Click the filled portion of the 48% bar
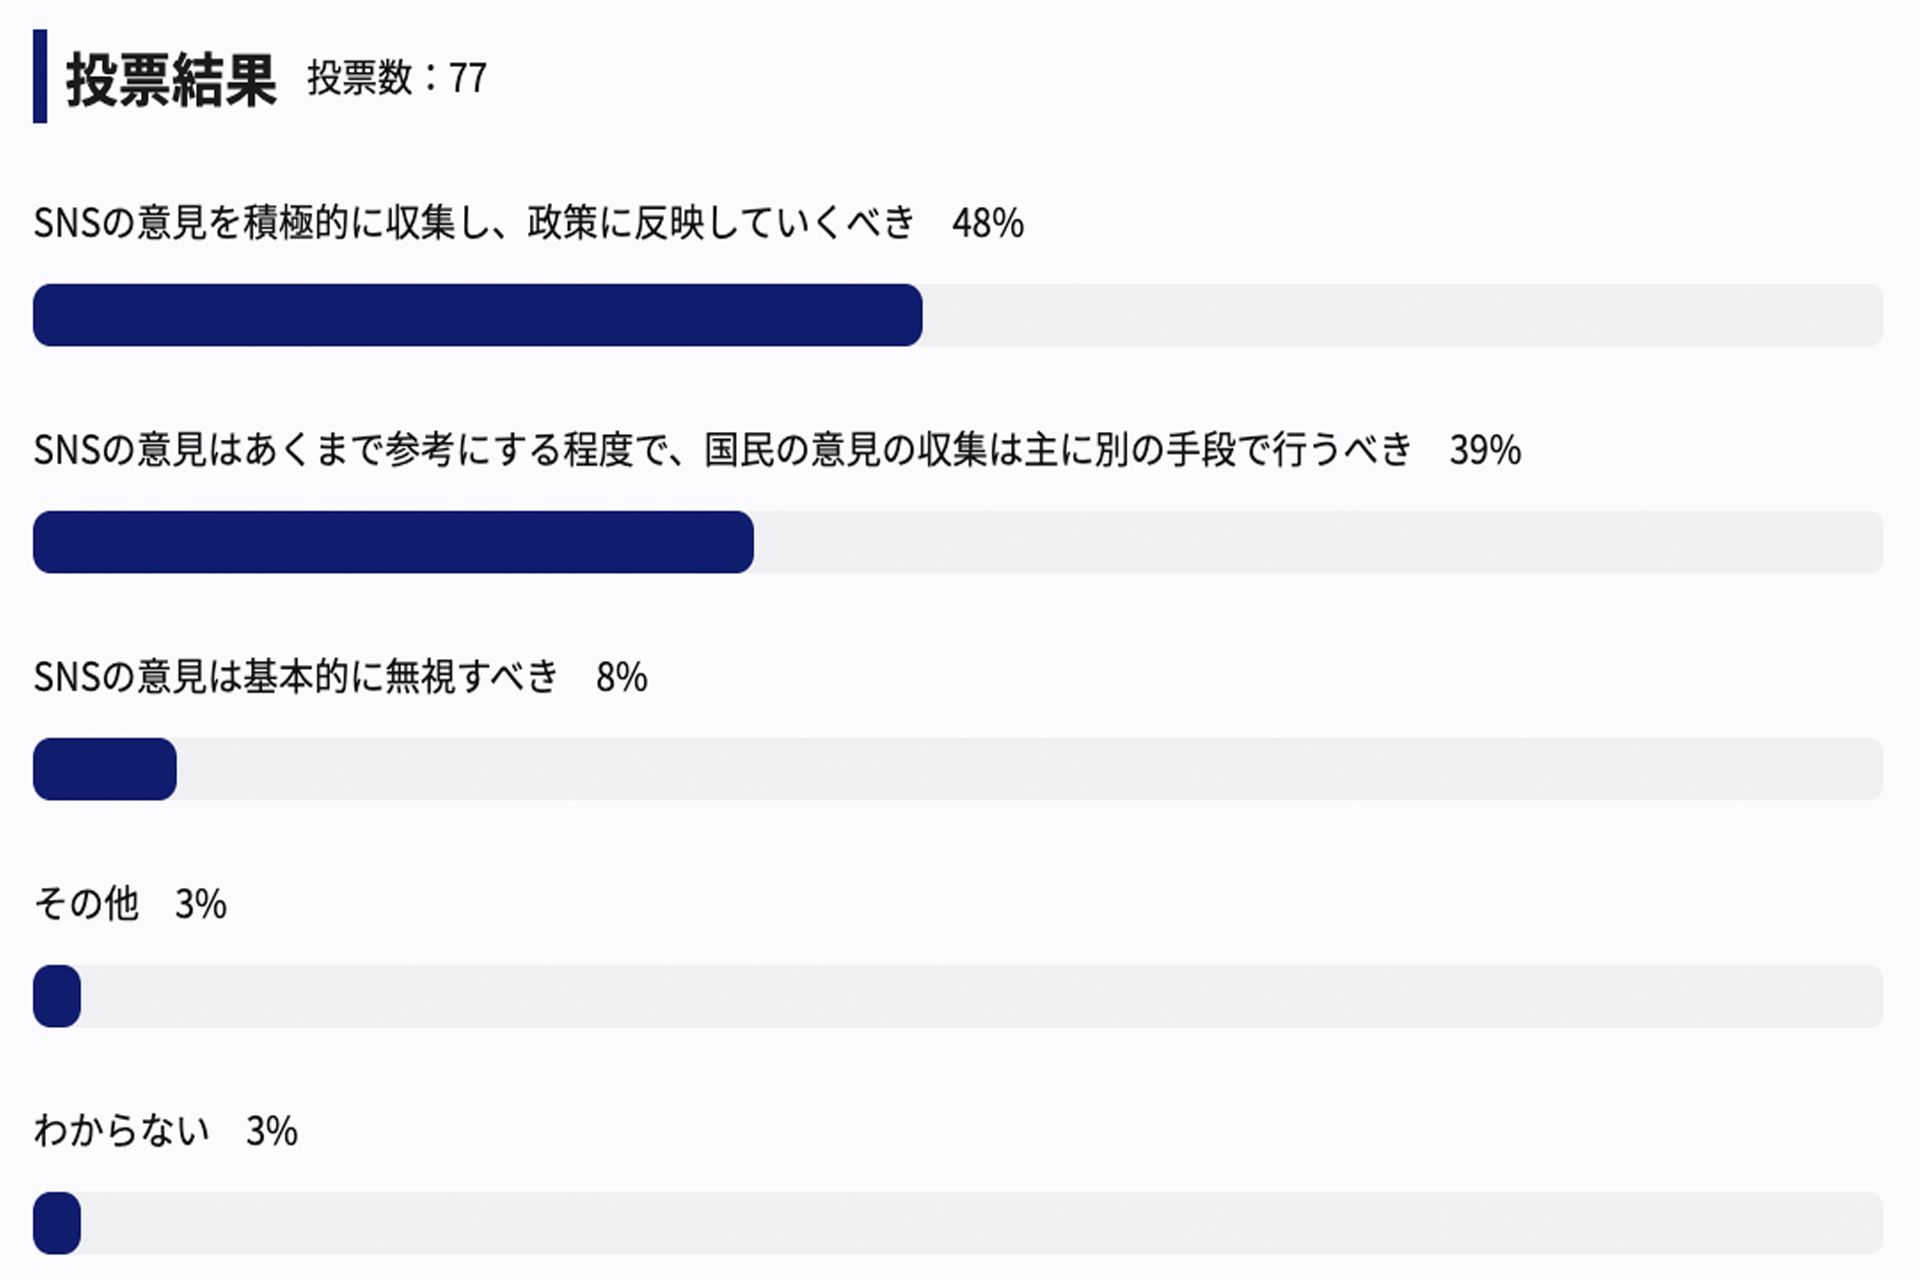Image resolution: width=1920 pixels, height=1280 pixels. click(477, 315)
